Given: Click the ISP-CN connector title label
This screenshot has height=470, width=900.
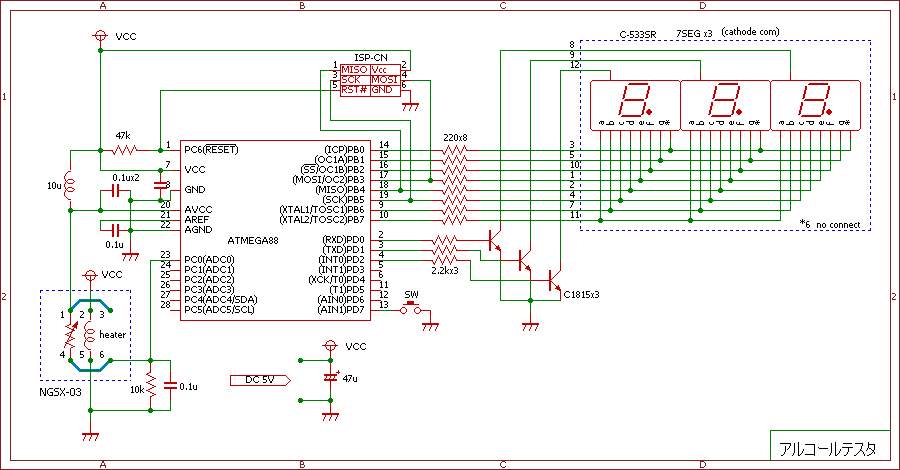Looking at the screenshot, I should point(371,57).
